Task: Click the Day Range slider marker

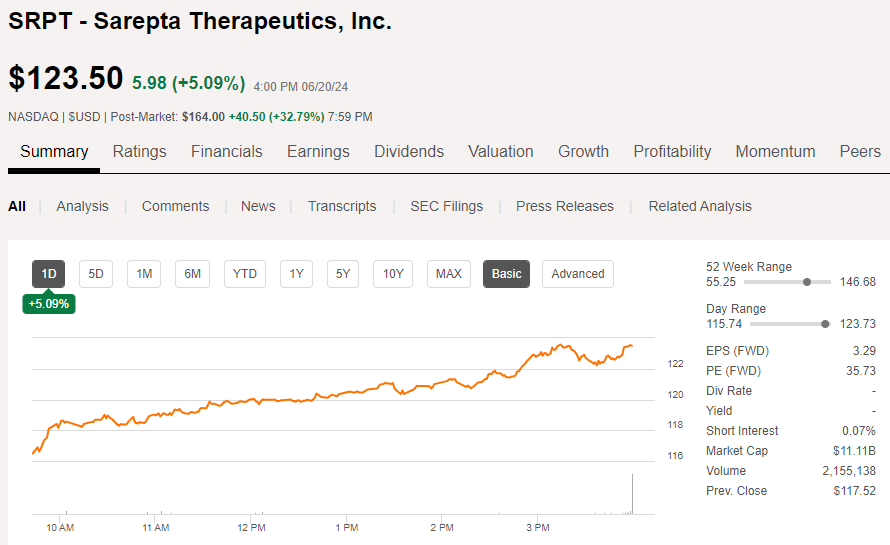Action: (x=825, y=324)
